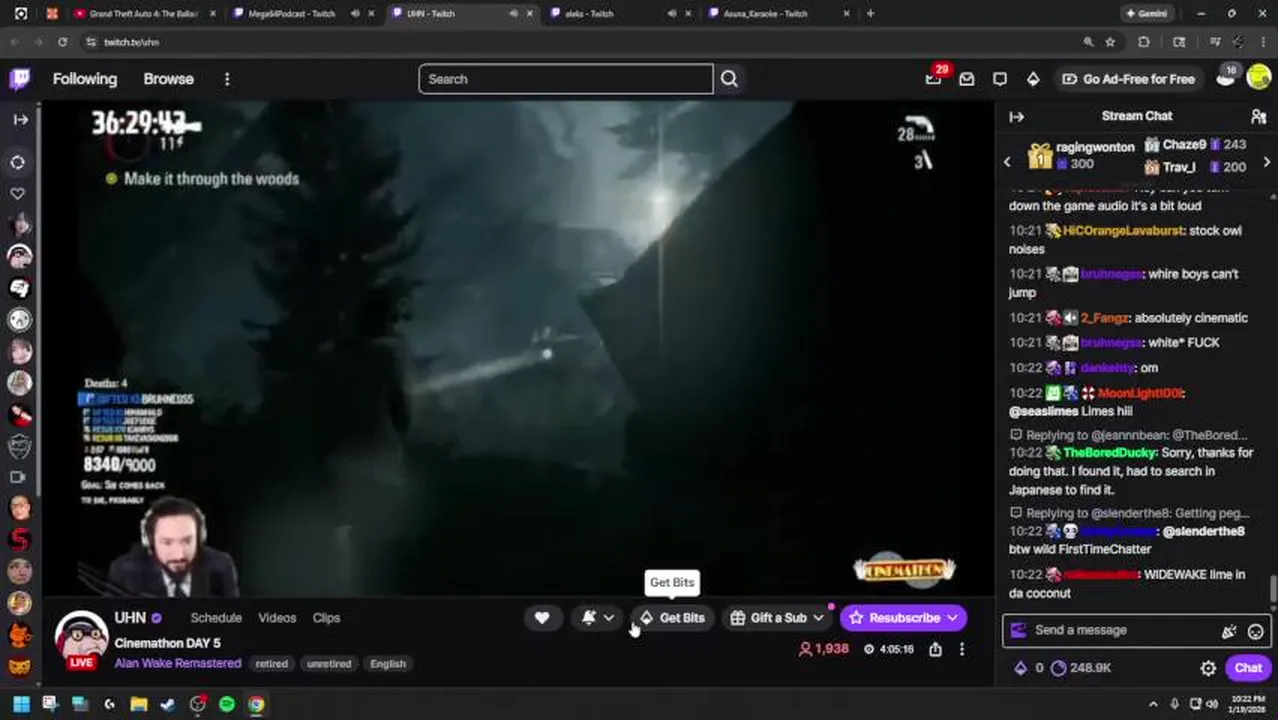
Task: Open the channel Clips tab
Action: [x=326, y=618]
